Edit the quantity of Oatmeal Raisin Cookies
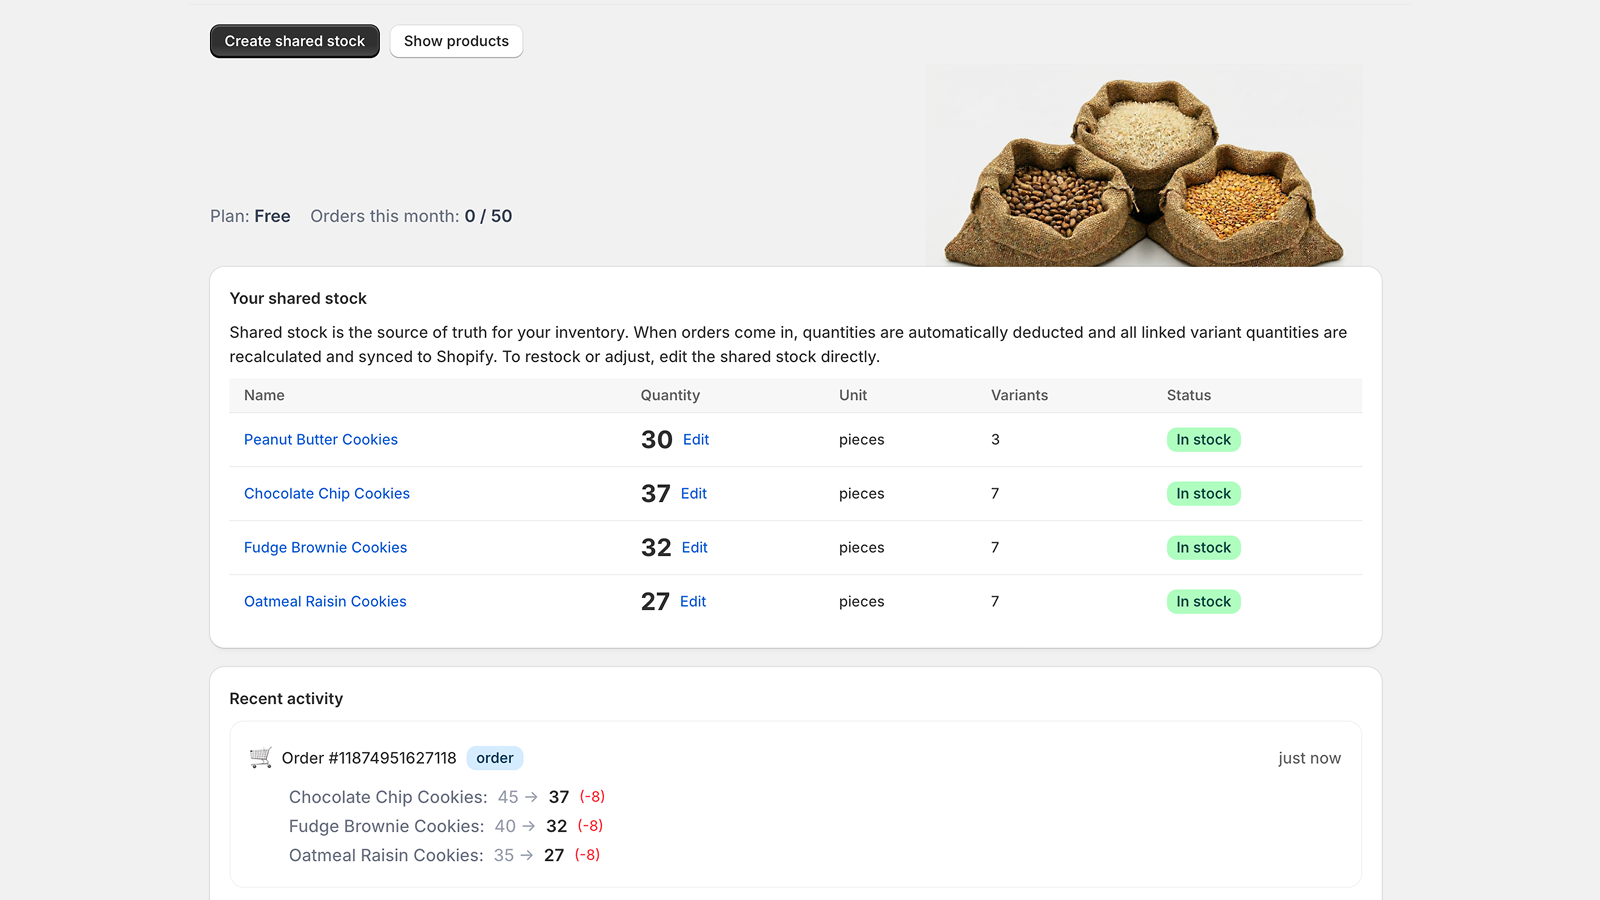The height and width of the screenshot is (900, 1600). click(x=693, y=601)
